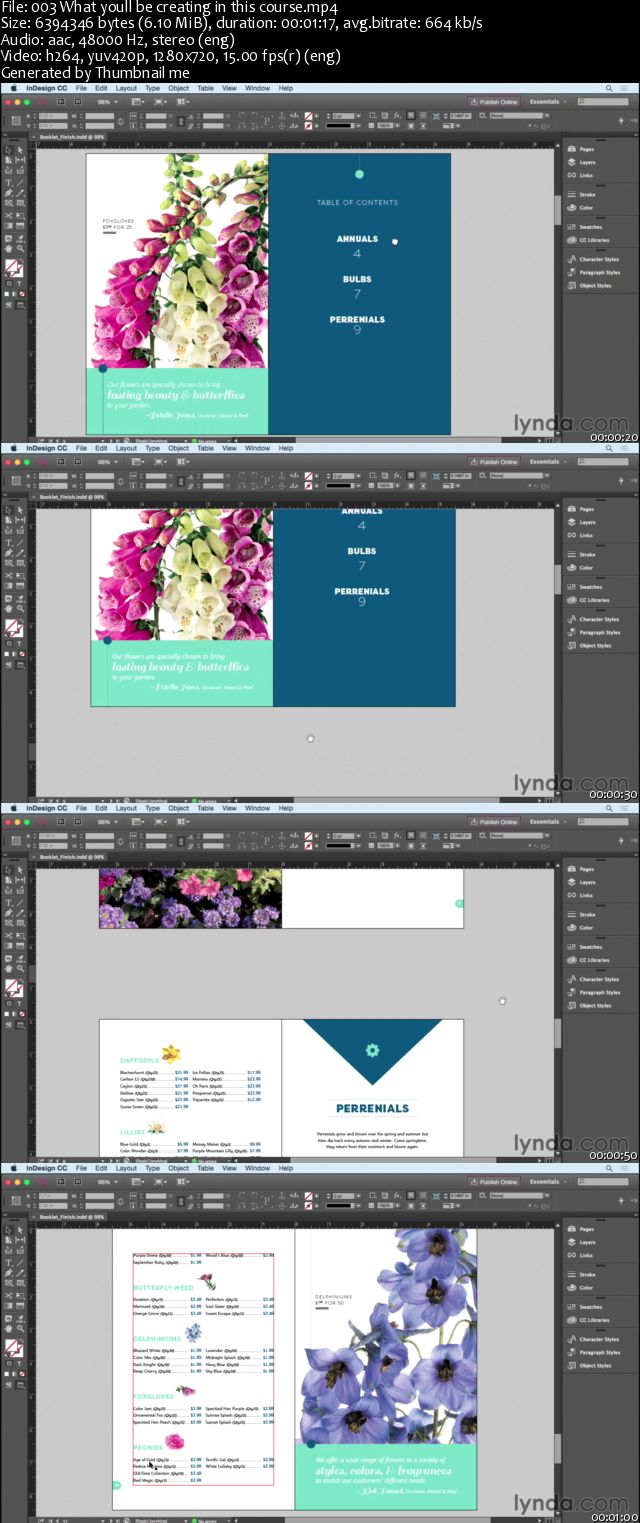
Task: Click the BUTTERFLY WEED heading in the 00:01:00 frame
Action: pyautogui.click(x=163, y=1288)
